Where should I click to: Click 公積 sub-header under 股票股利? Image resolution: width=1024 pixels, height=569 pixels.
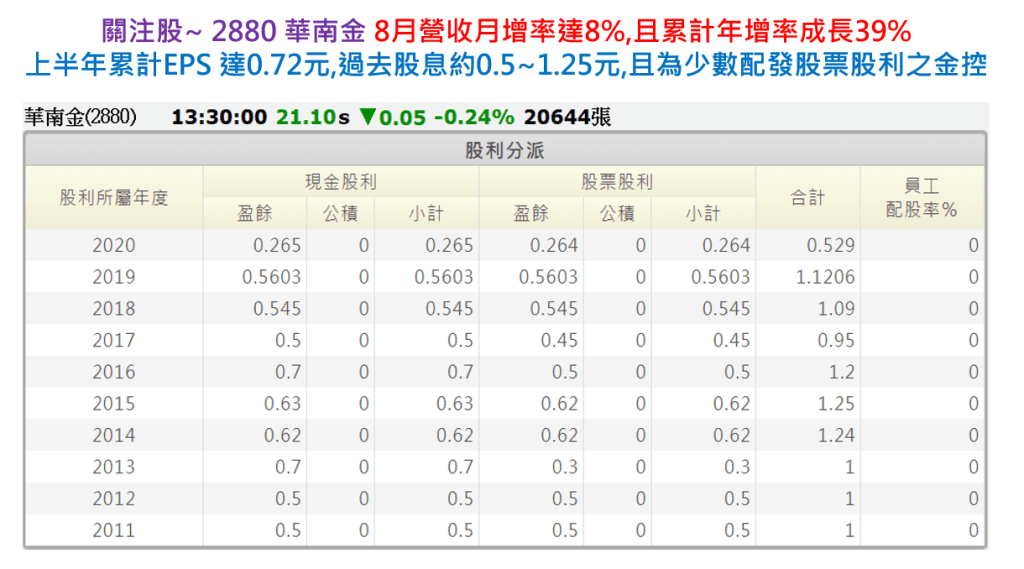point(617,213)
